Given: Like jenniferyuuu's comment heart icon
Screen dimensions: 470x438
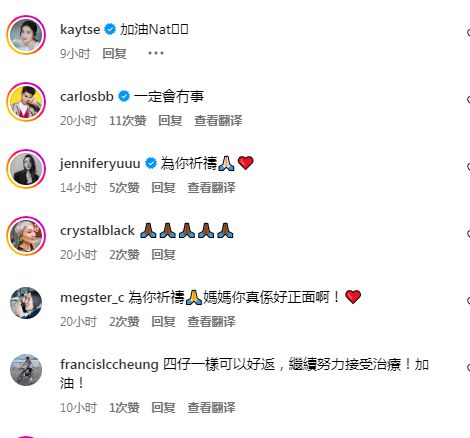Looking at the screenshot, I should tap(468, 166).
